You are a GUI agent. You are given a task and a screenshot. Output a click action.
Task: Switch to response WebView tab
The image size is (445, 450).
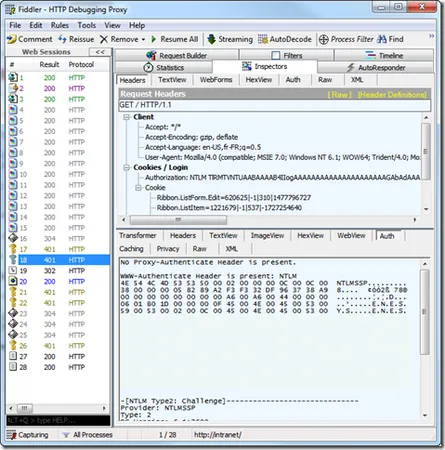click(x=351, y=236)
